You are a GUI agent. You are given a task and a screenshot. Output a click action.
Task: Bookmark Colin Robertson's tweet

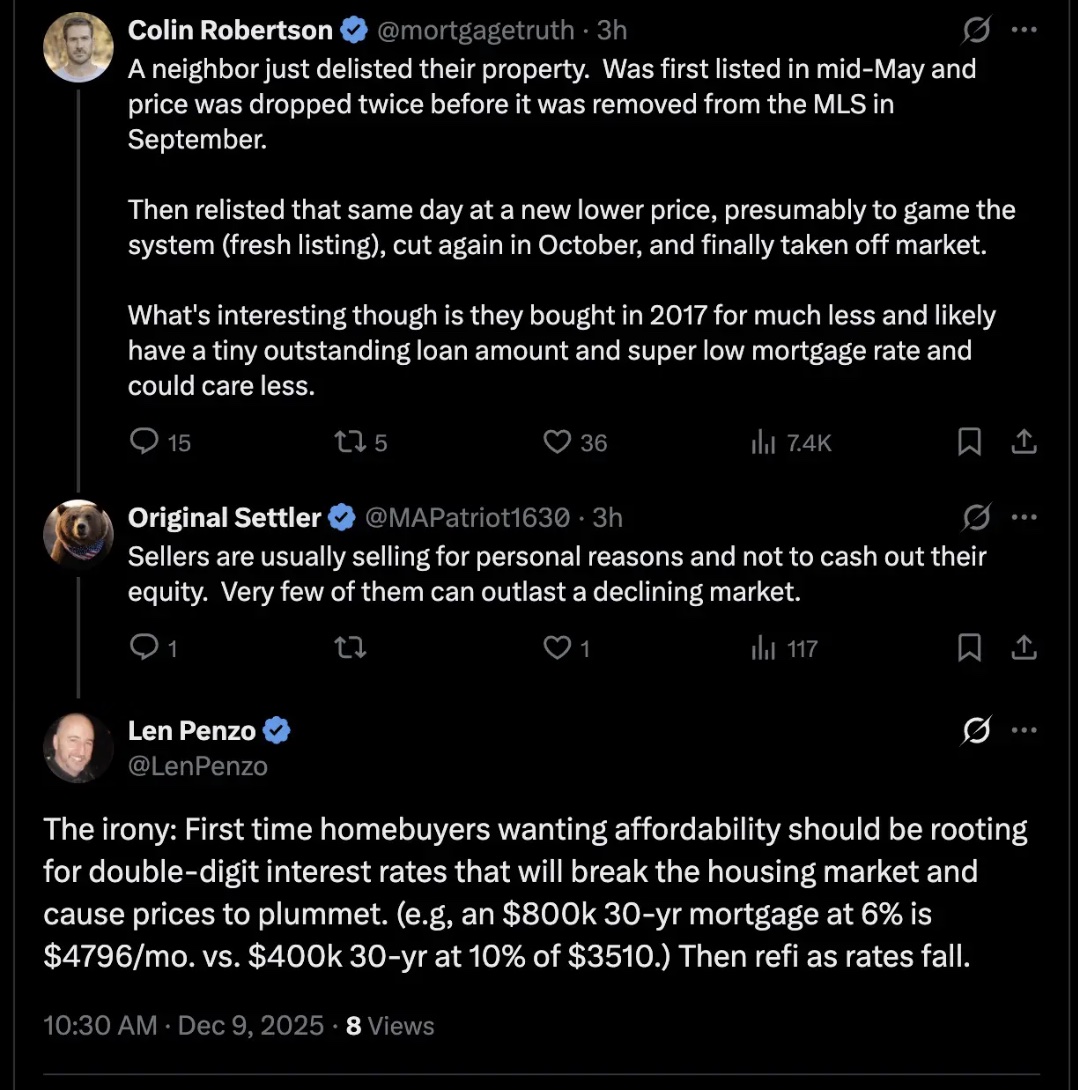(x=969, y=441)
